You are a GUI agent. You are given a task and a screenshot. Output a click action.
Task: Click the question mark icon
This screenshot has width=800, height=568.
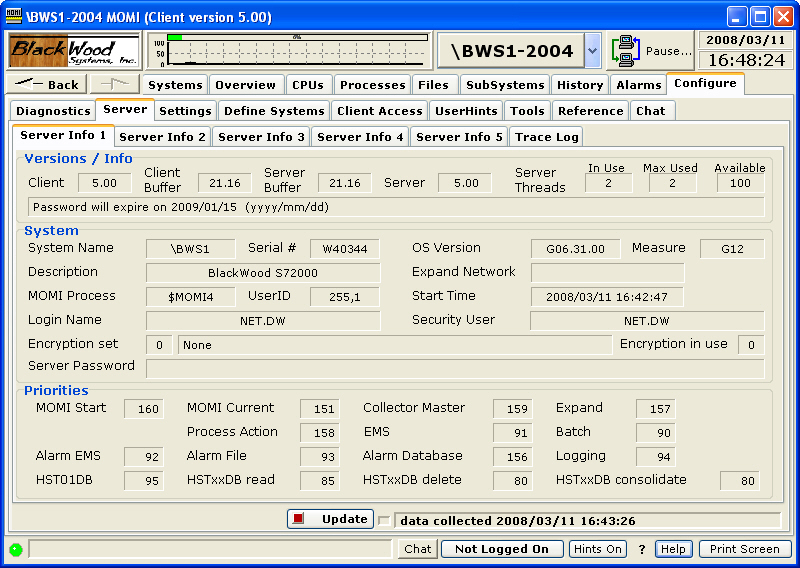[642, 549]
